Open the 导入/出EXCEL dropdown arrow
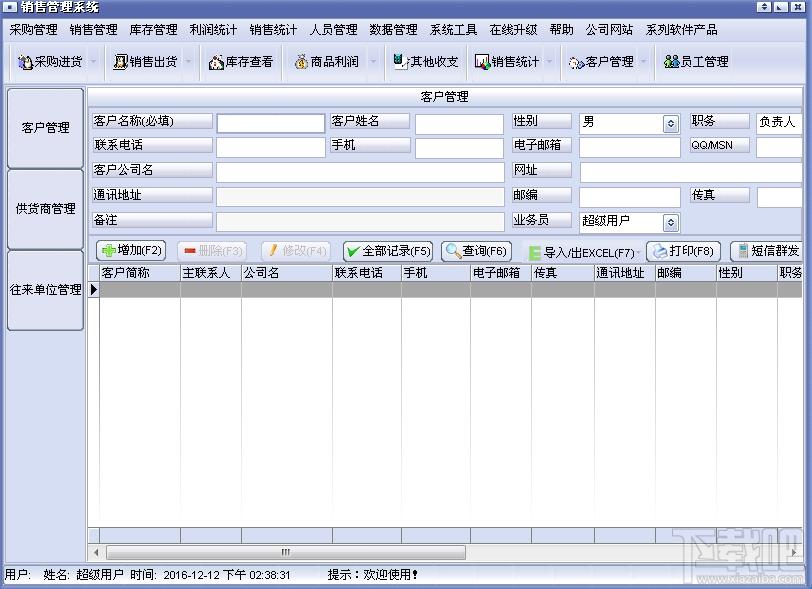Screen dimensions: 812x589 [x=639, y=253]
